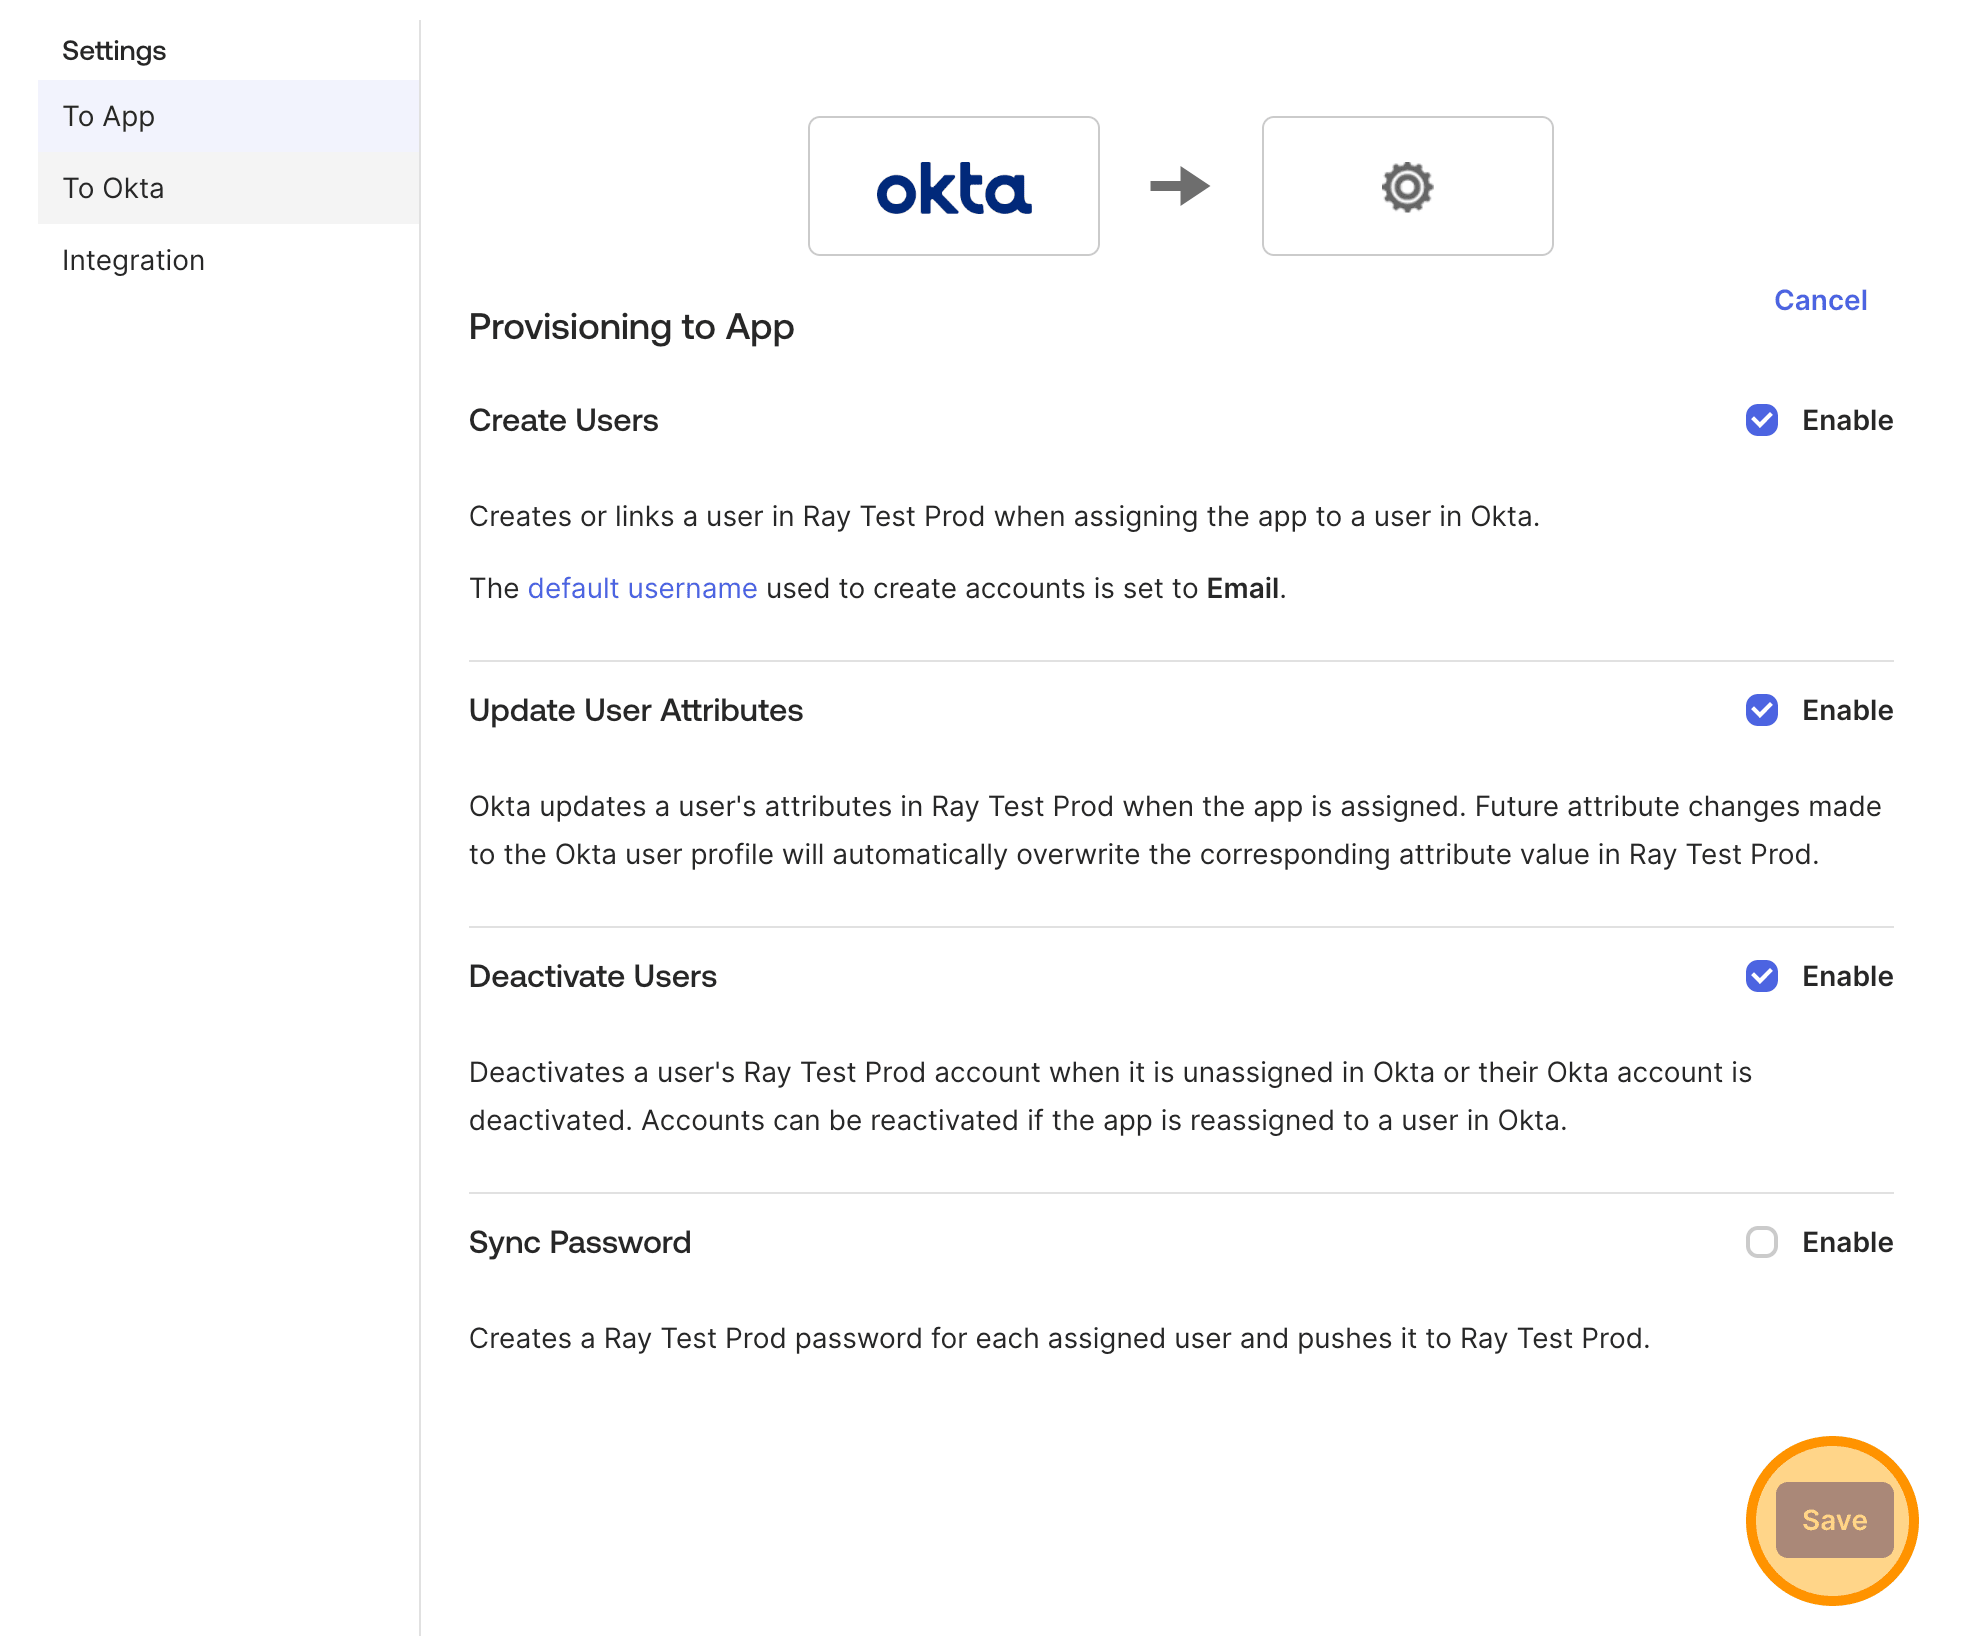Click the Create Users section title

(x=563, y=420)
